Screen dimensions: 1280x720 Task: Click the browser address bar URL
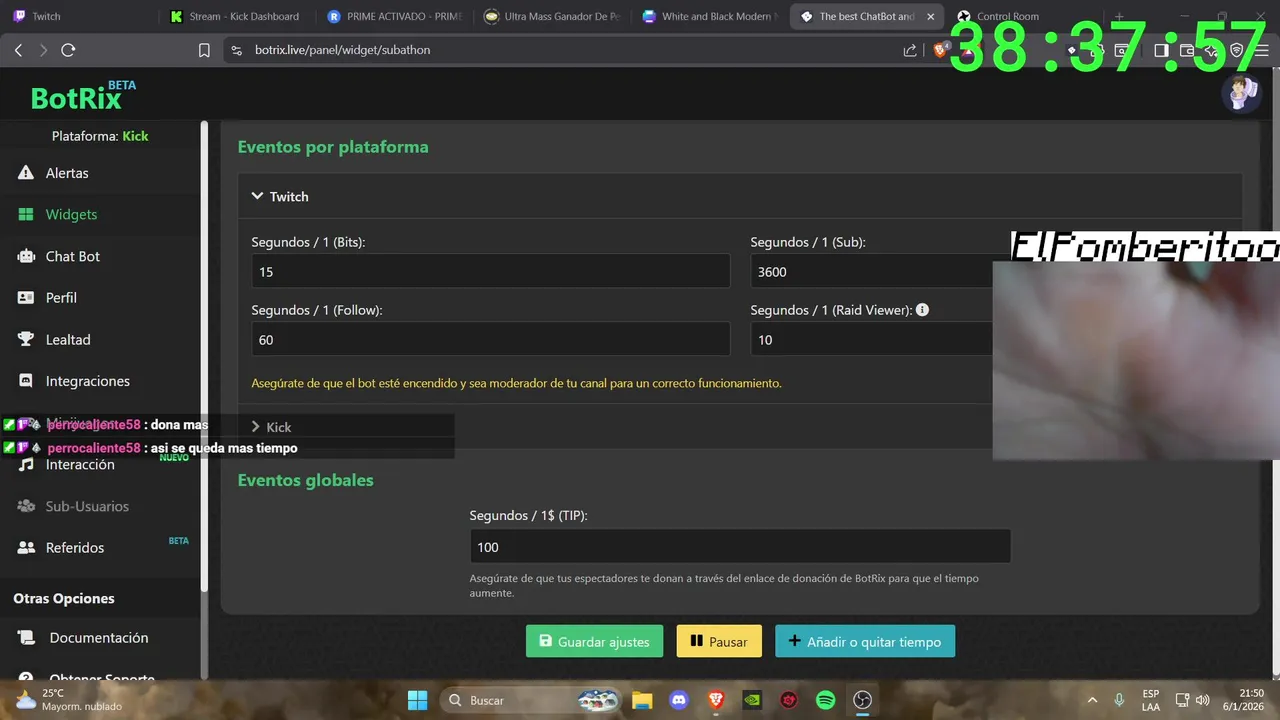tap(343, 50)
